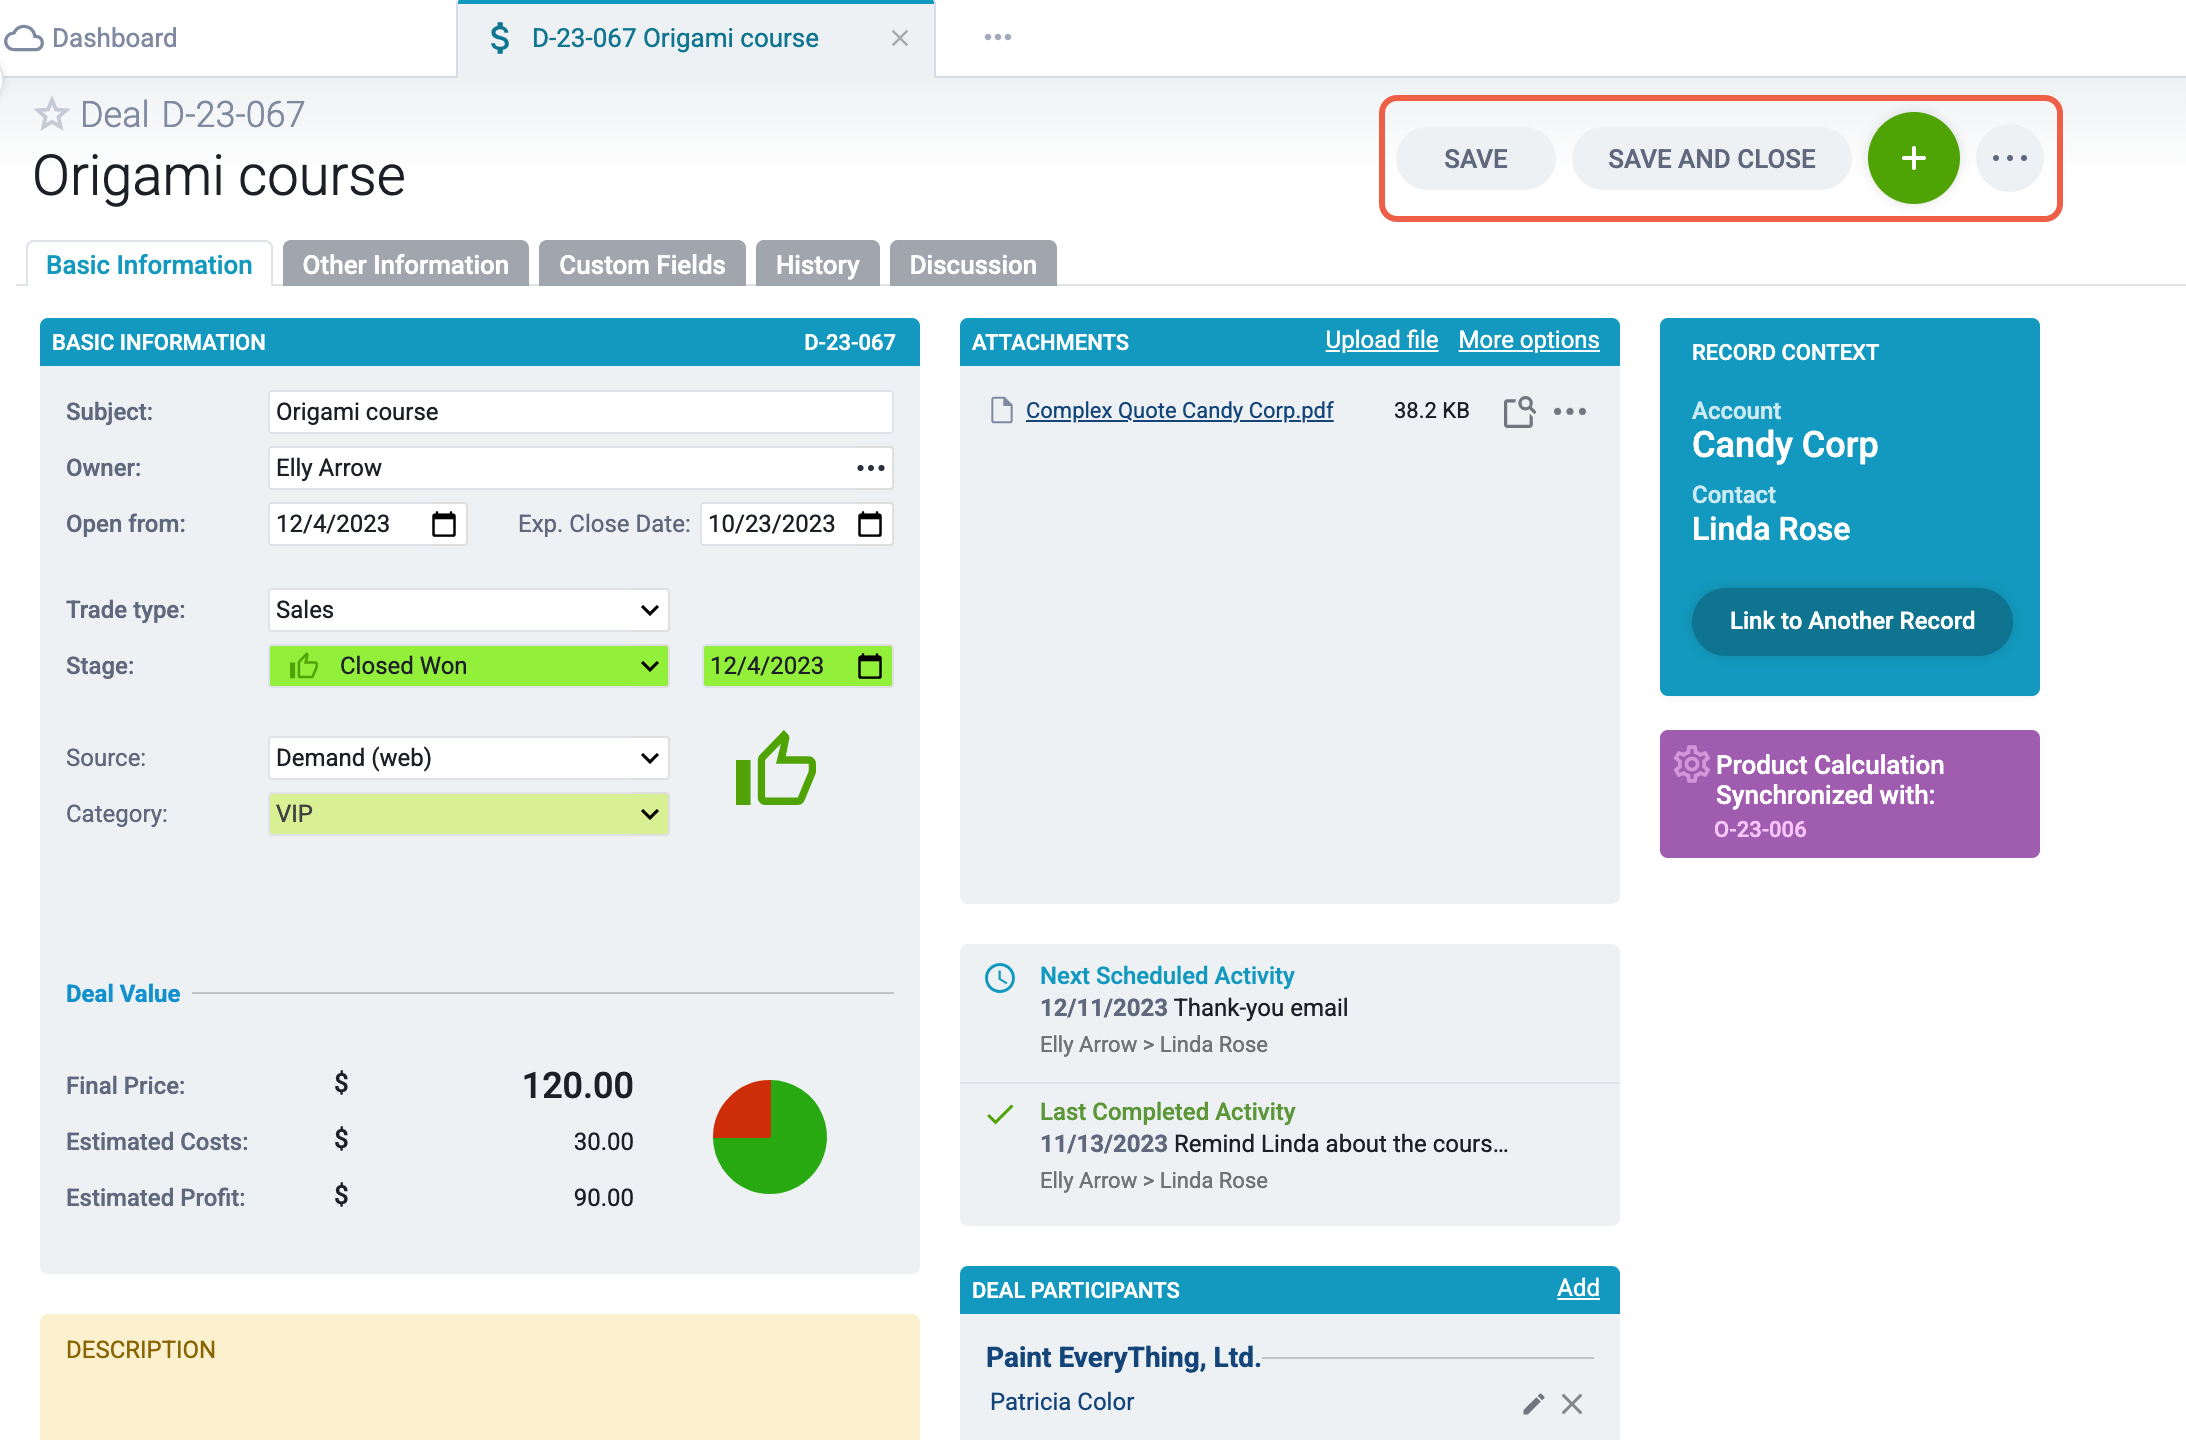Click the Deal Value section heading
Screen dimensions: 2186x1440
tap(123, 994)
